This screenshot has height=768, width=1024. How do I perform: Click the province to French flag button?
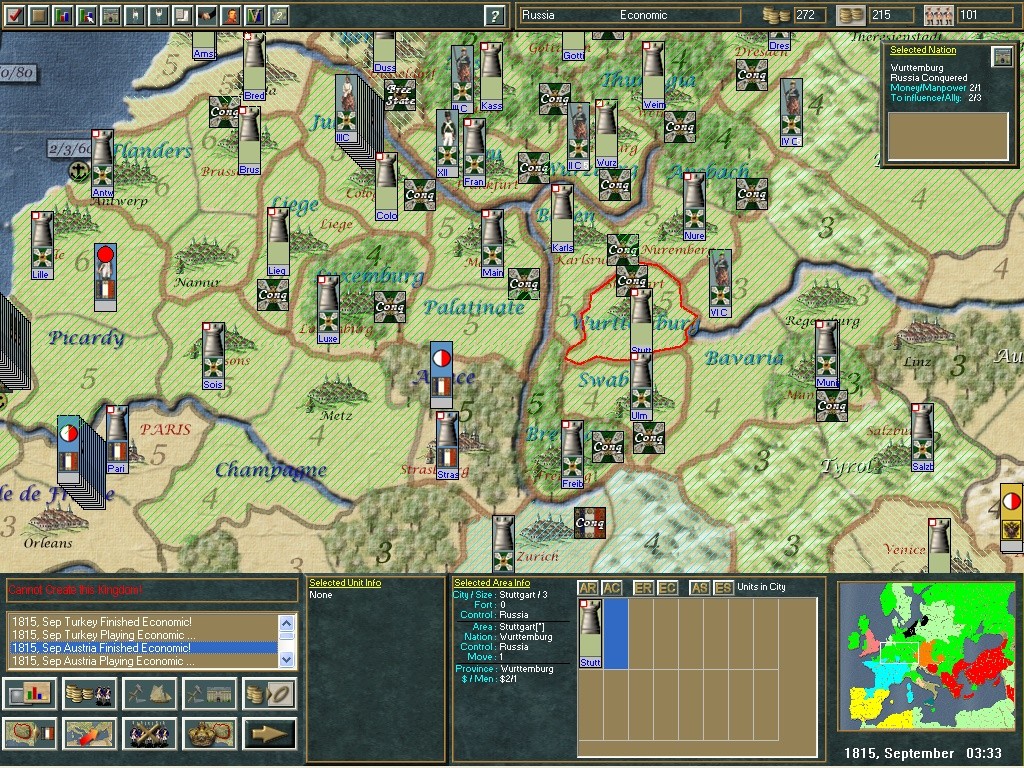point(29,733)
